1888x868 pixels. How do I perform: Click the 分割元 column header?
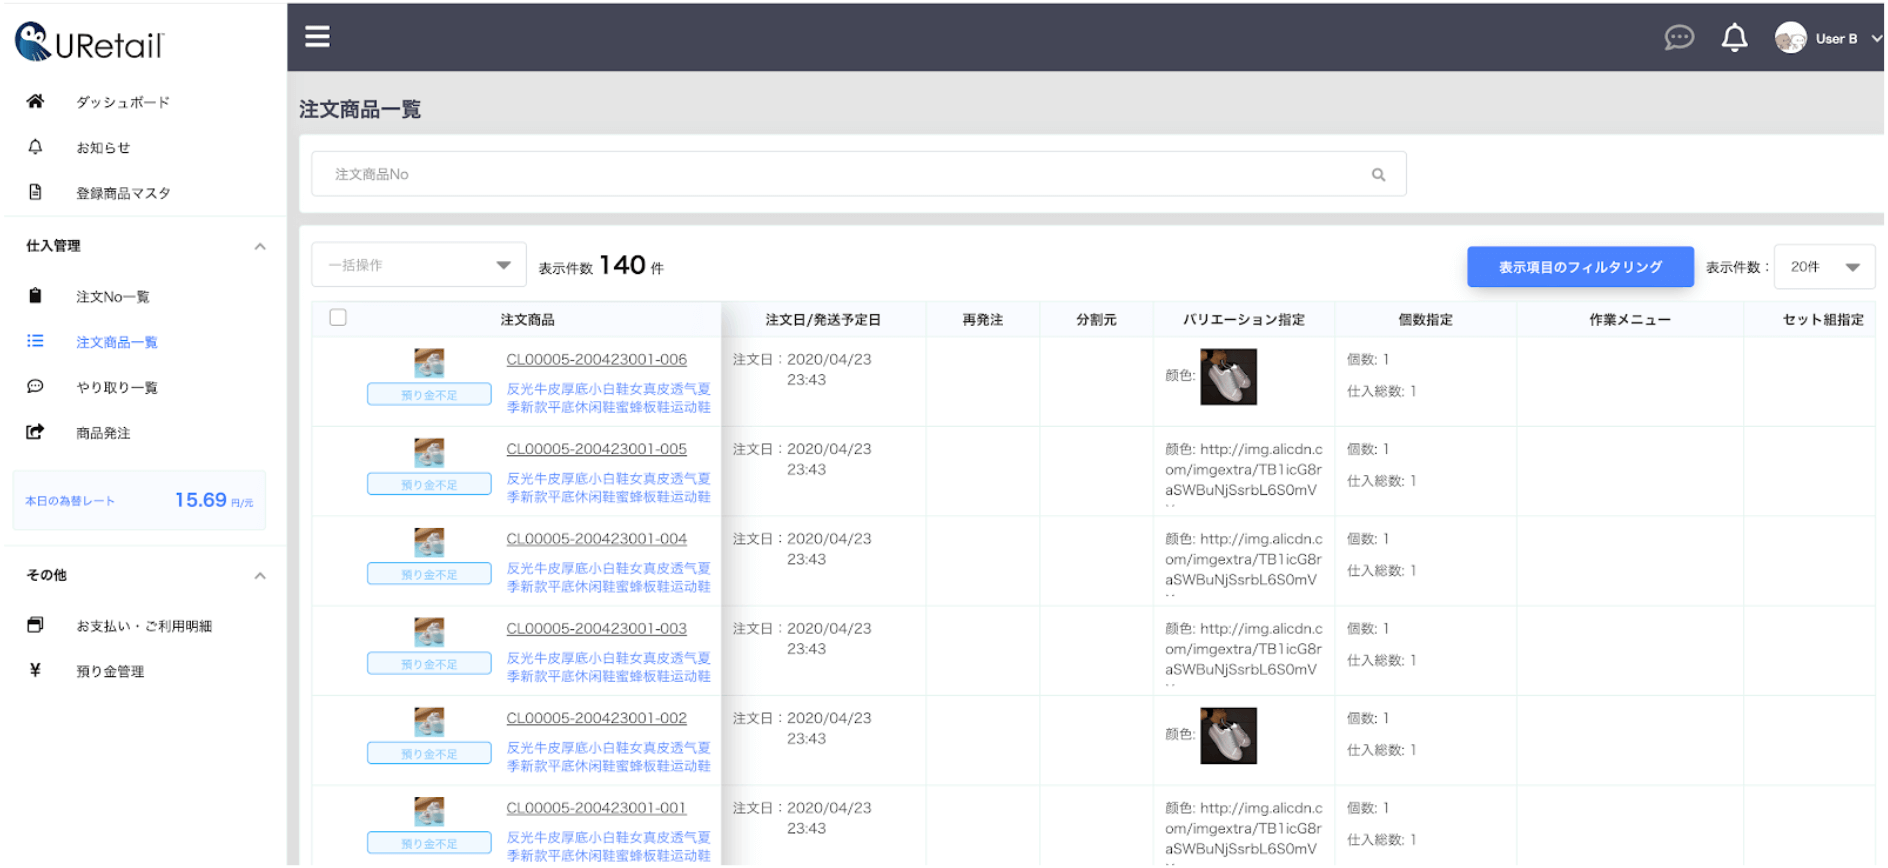(x=1096, y=320)
